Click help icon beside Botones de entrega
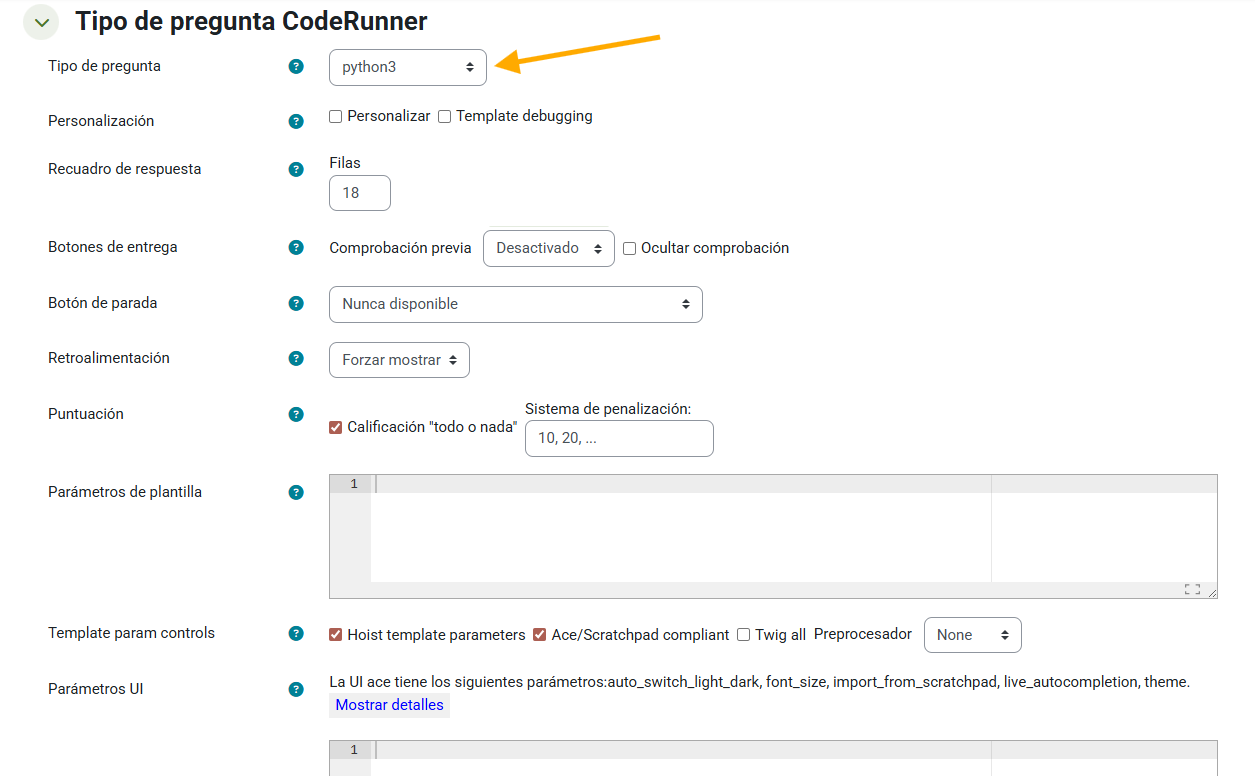Viewport: 1255px width, 776px height. click(296, 248)
